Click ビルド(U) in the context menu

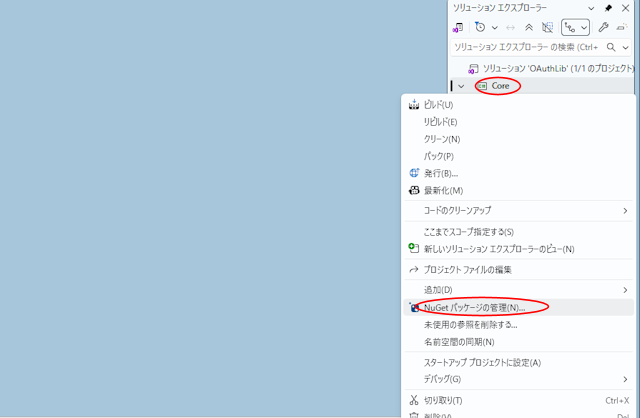[439, 105]
